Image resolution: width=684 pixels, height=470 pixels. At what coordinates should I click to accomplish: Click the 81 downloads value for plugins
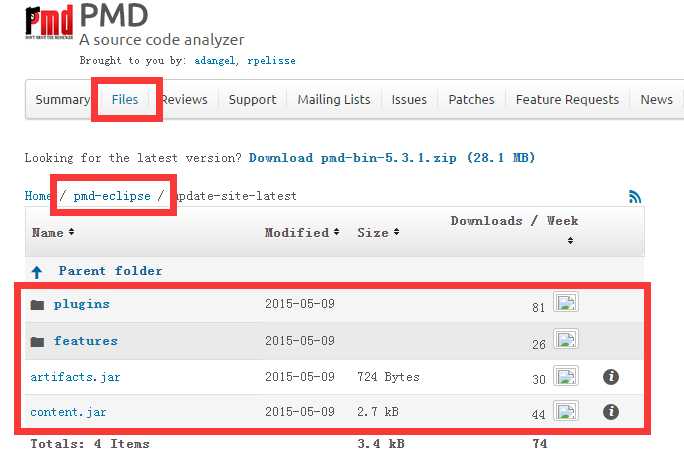539,308
